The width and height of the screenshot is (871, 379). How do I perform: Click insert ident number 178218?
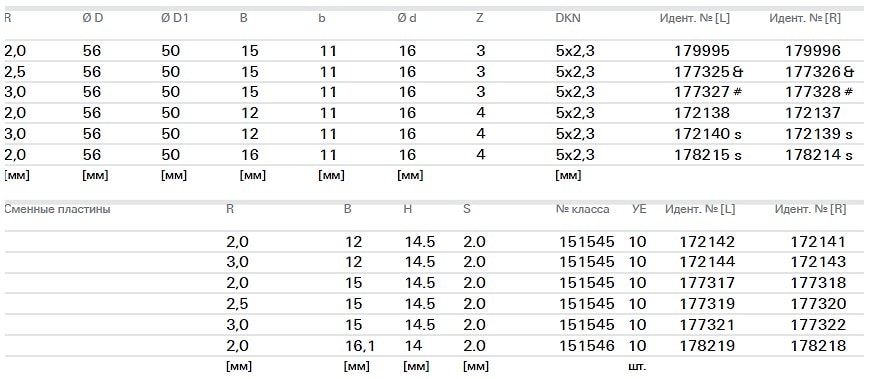click(x=818, y=346)
